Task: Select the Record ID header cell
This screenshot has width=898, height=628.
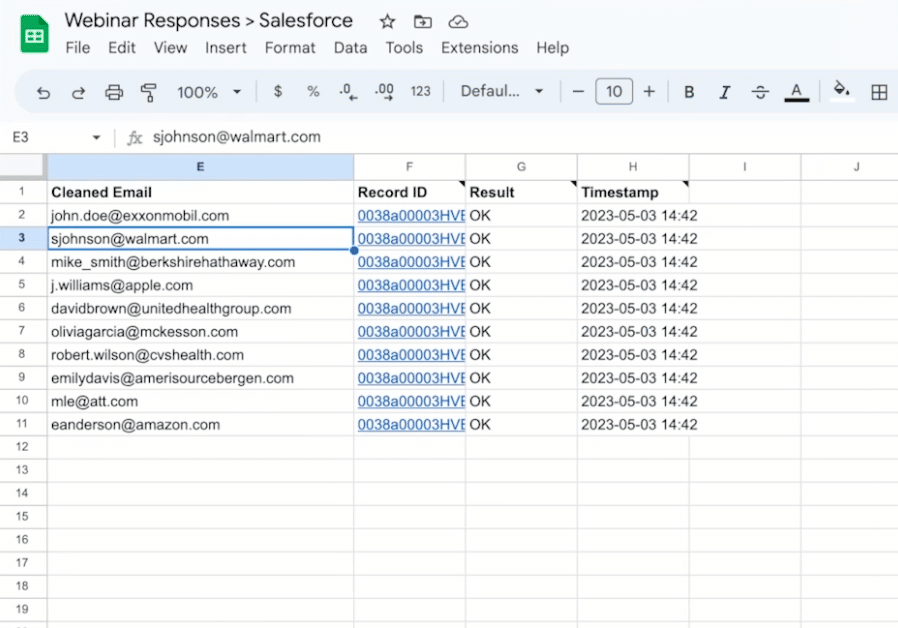Action: pos(409,192)
